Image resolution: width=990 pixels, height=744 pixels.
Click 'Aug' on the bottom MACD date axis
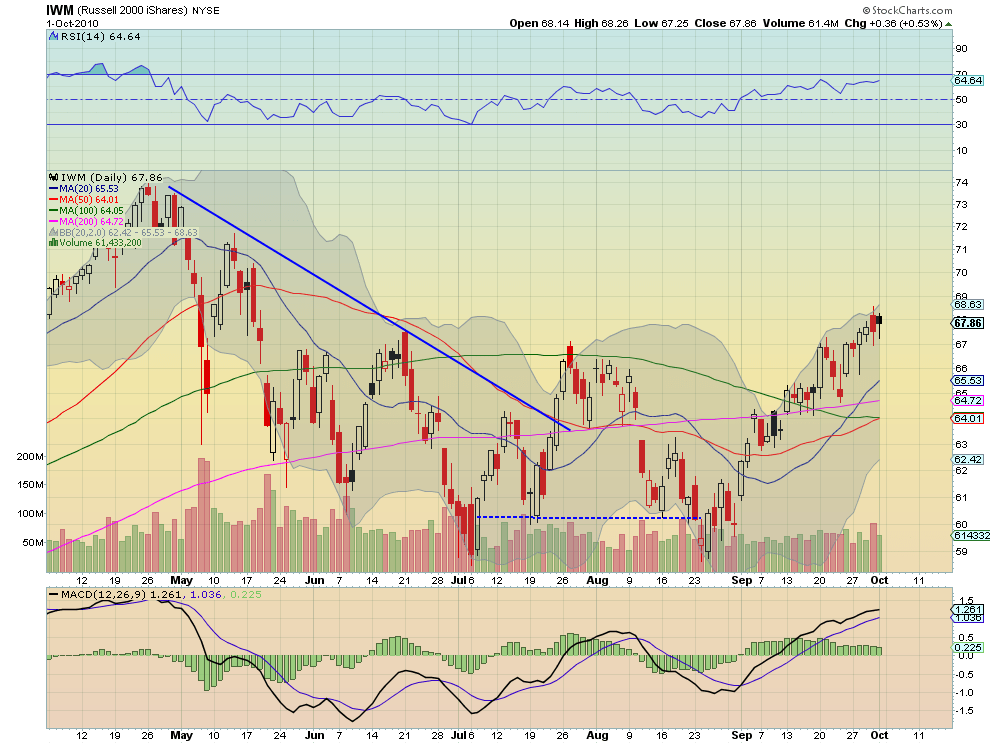click(x=597, y=735)
